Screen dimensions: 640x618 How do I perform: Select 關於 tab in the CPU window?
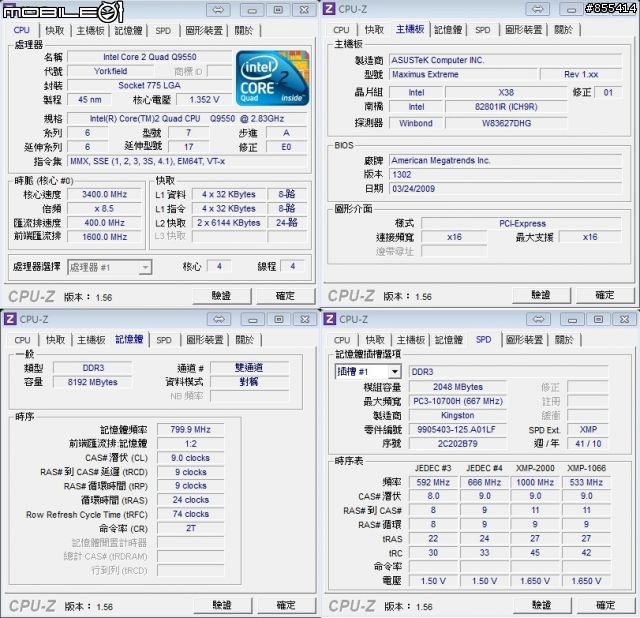pyautogui.click(x=244, y=31)
